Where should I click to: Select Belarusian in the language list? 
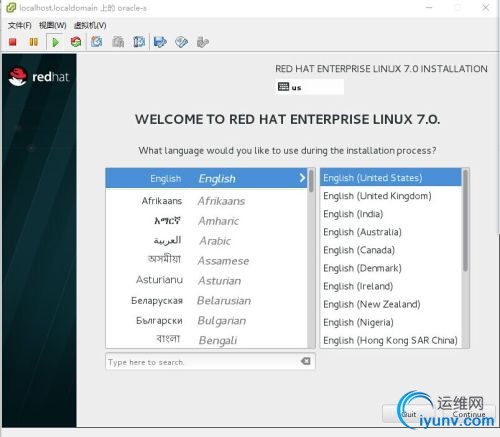[x=207, y=301]
